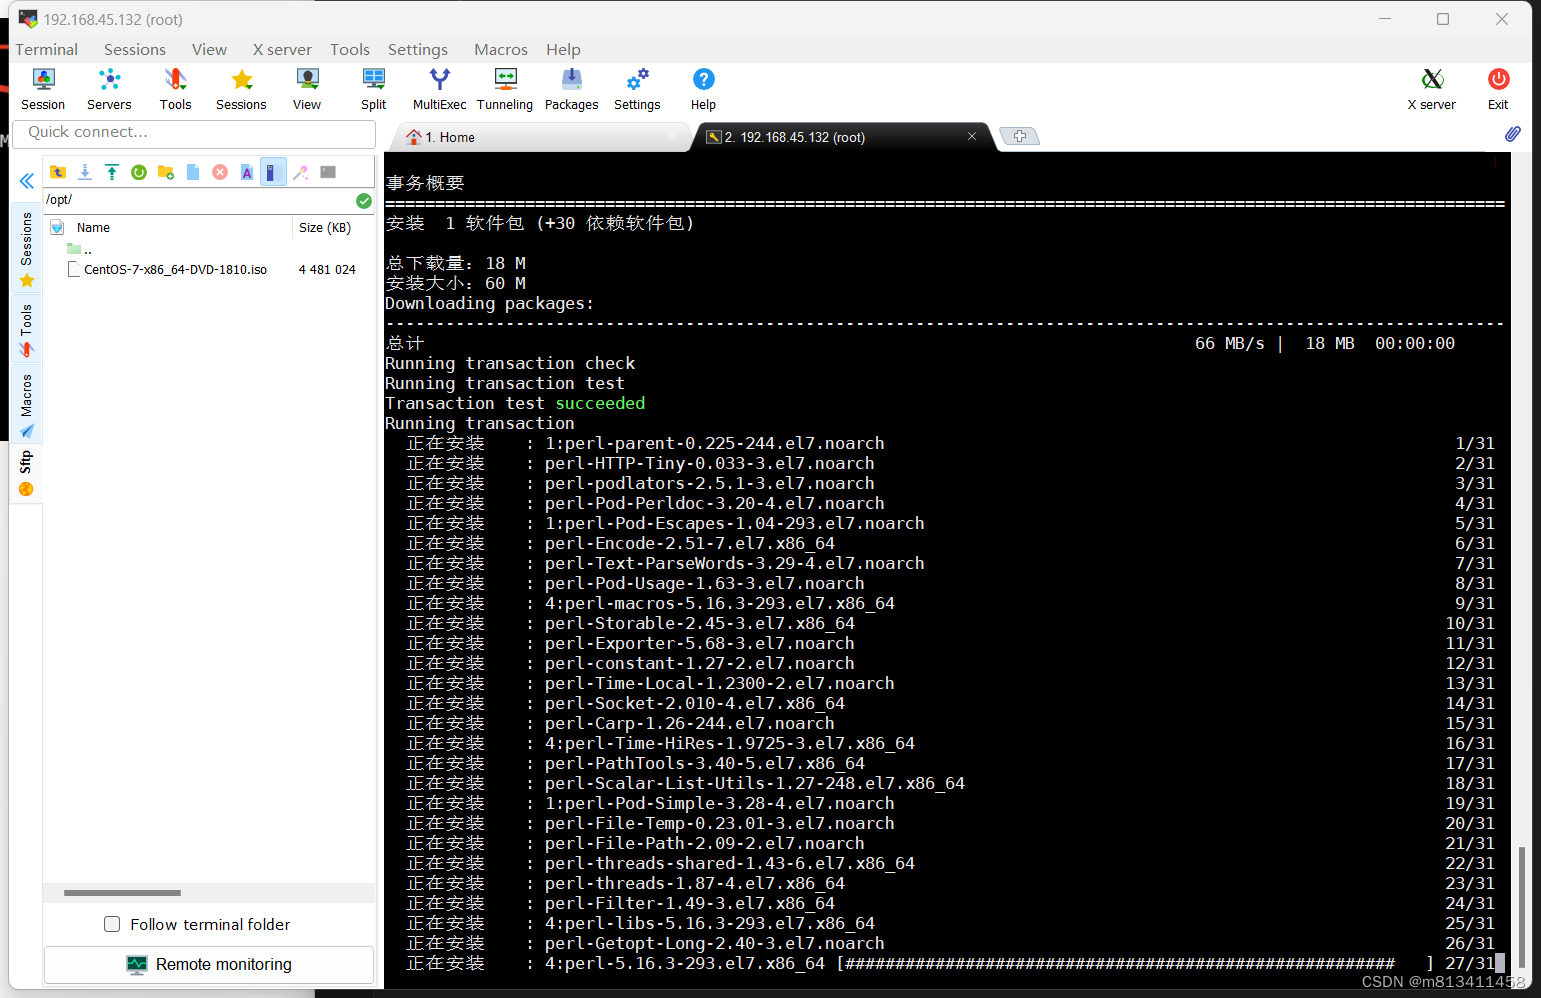Confirm the /opt/ path with the green check
Image resolution: width=1541 pixels, height=998 pixels.
(x=364, y=201)
